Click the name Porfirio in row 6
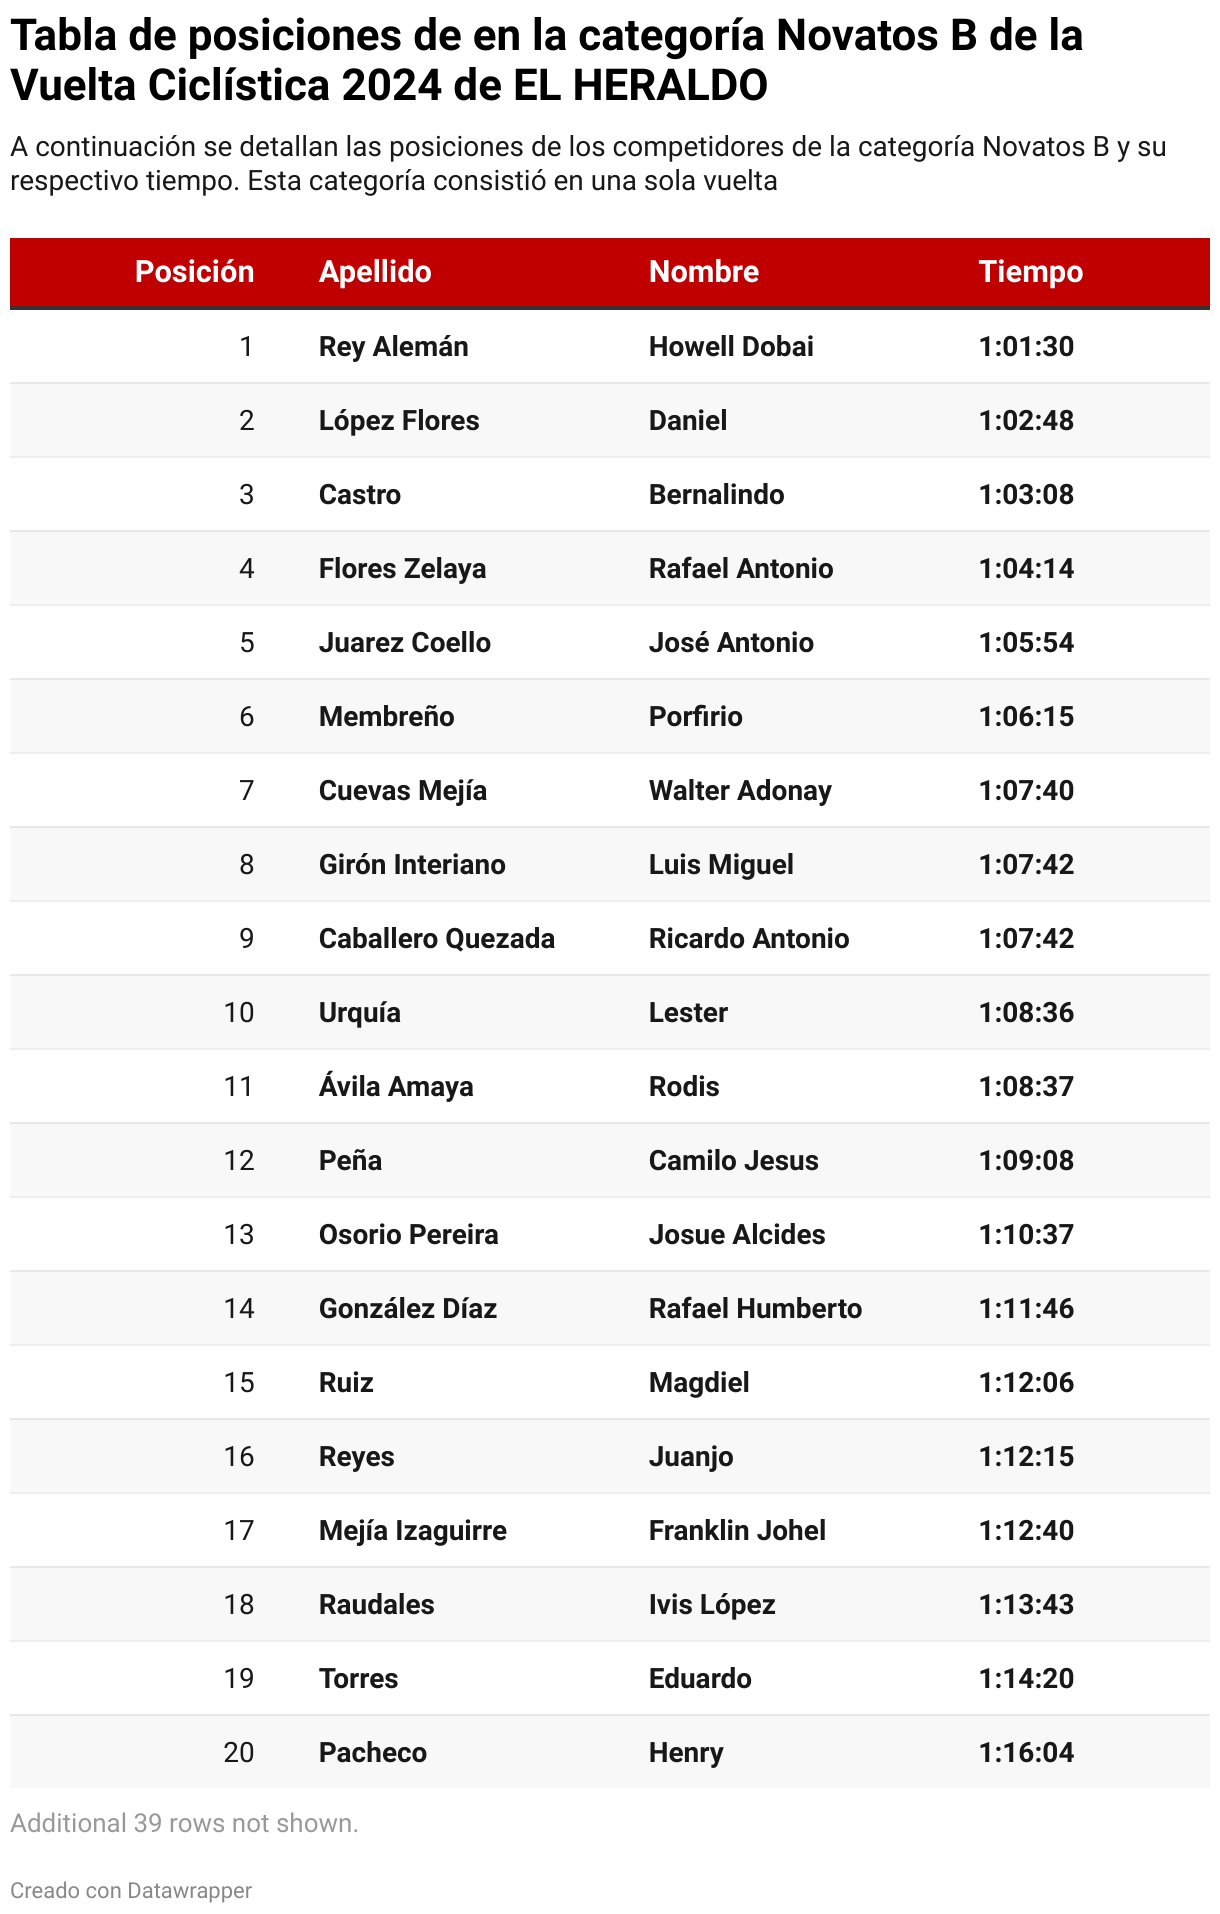This screenshot has height=1914, width=1220. [695, 717]
